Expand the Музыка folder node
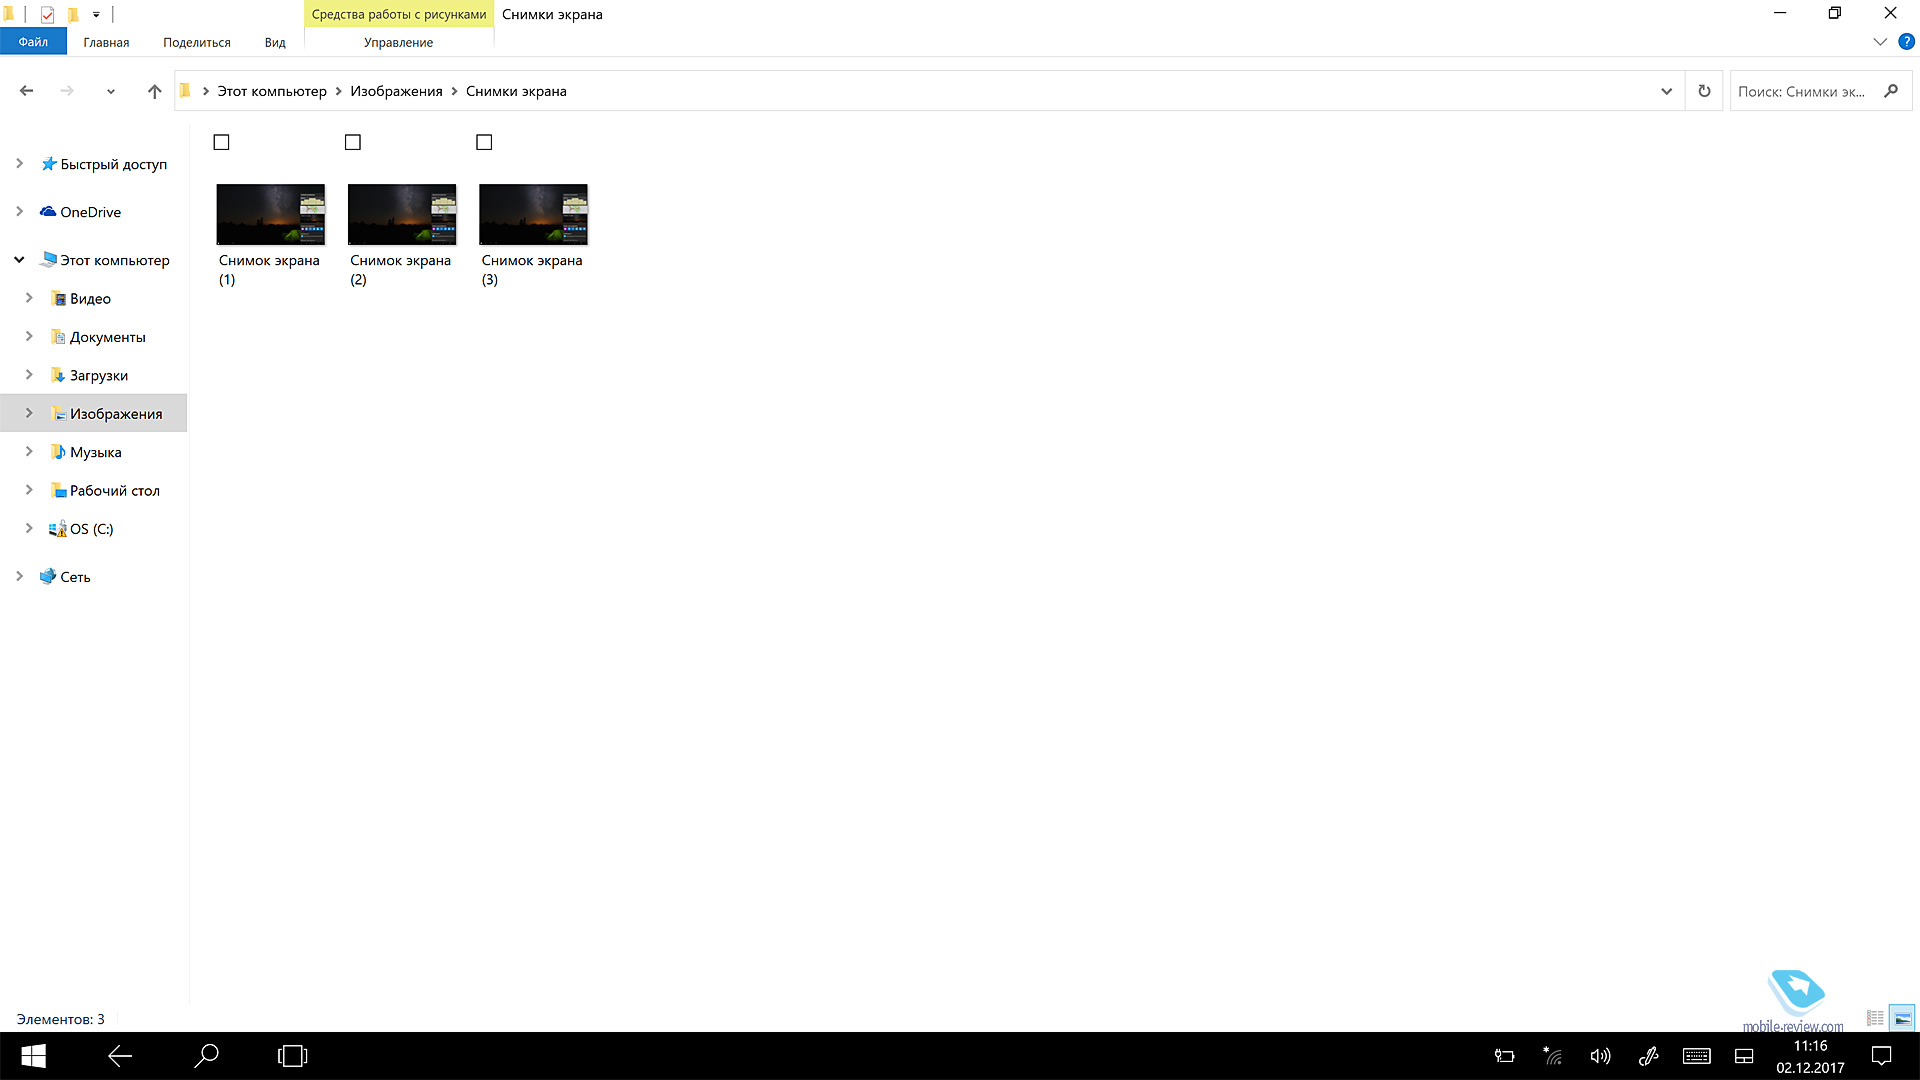This screenshot has width=1920, height=1080. click(29, 451)
